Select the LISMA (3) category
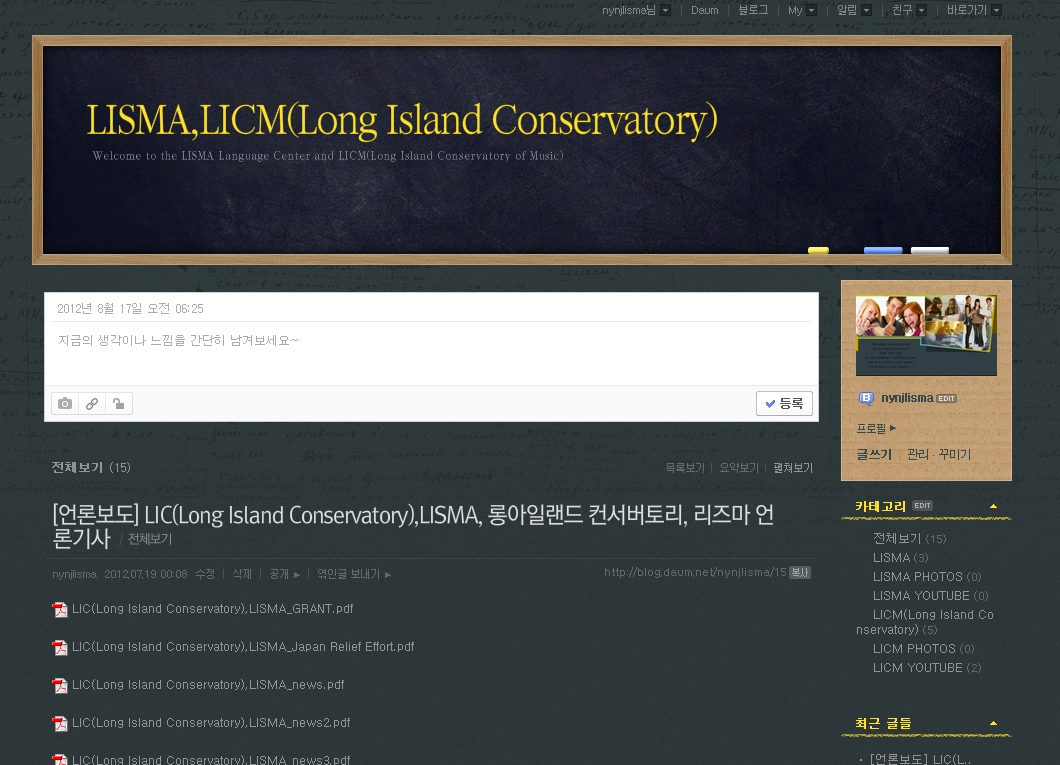The image size is (1060, 765). point(900,558)
